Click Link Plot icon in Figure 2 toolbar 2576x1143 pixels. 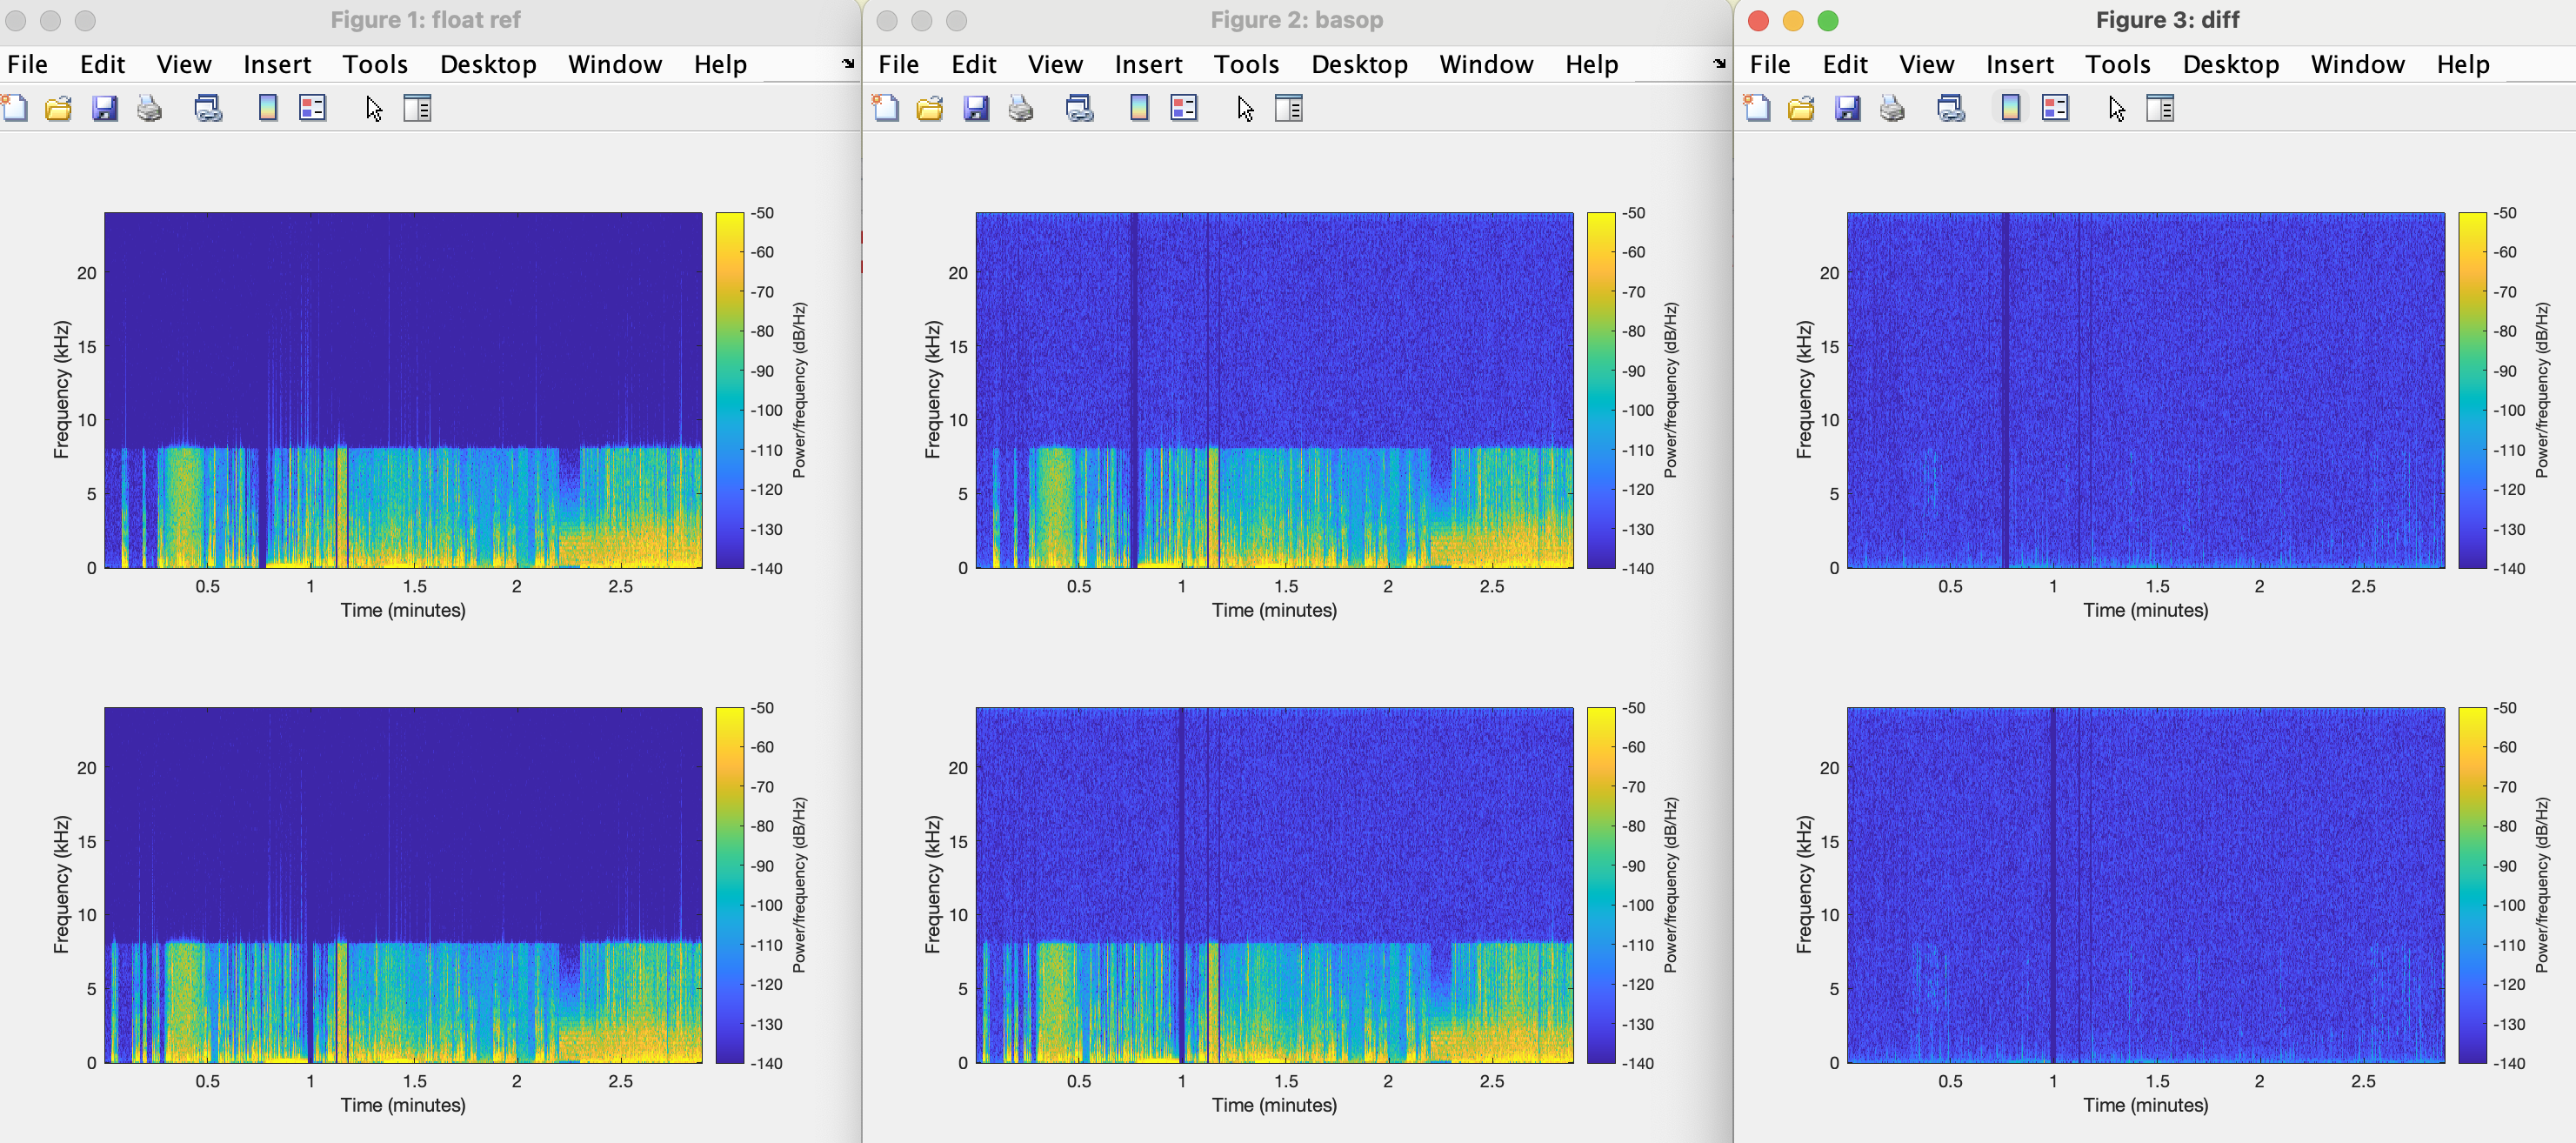[x=1079, y=108]
